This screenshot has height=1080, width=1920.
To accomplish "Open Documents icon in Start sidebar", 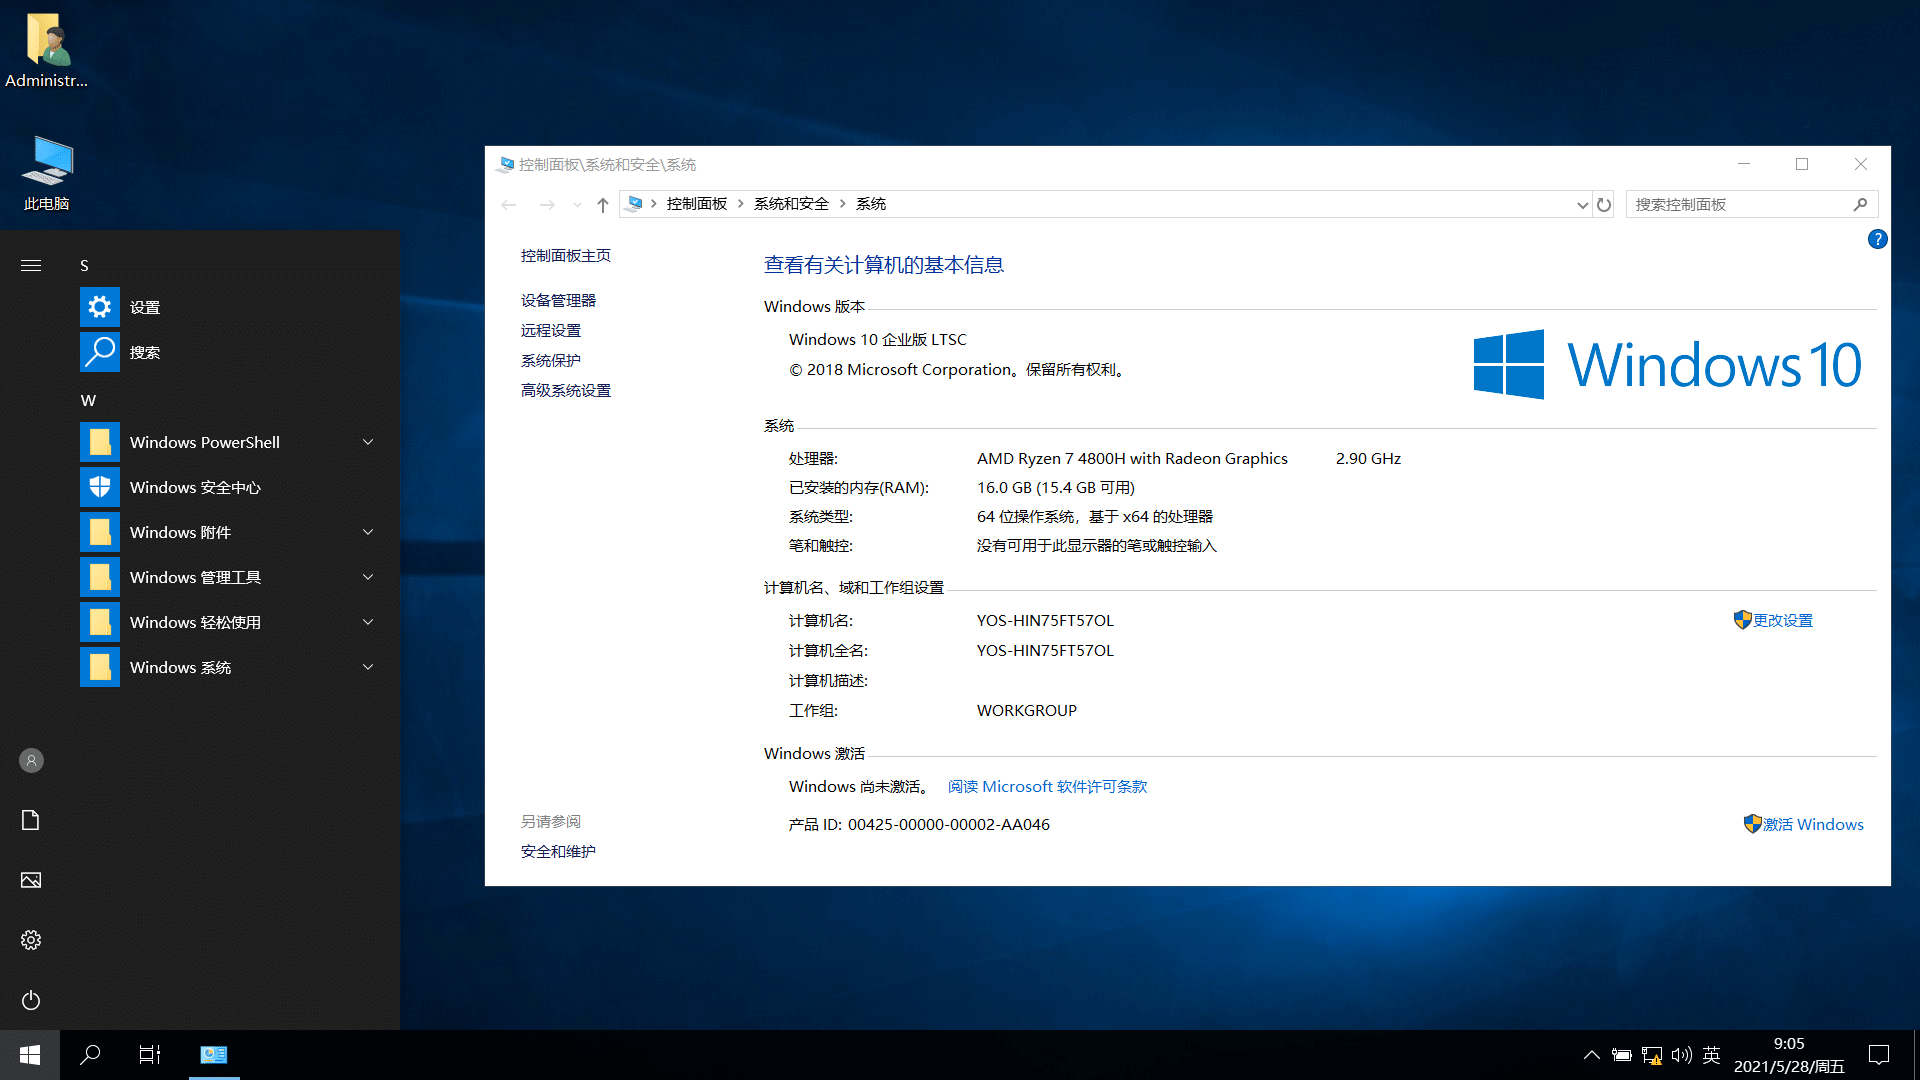I will (31, 820).
